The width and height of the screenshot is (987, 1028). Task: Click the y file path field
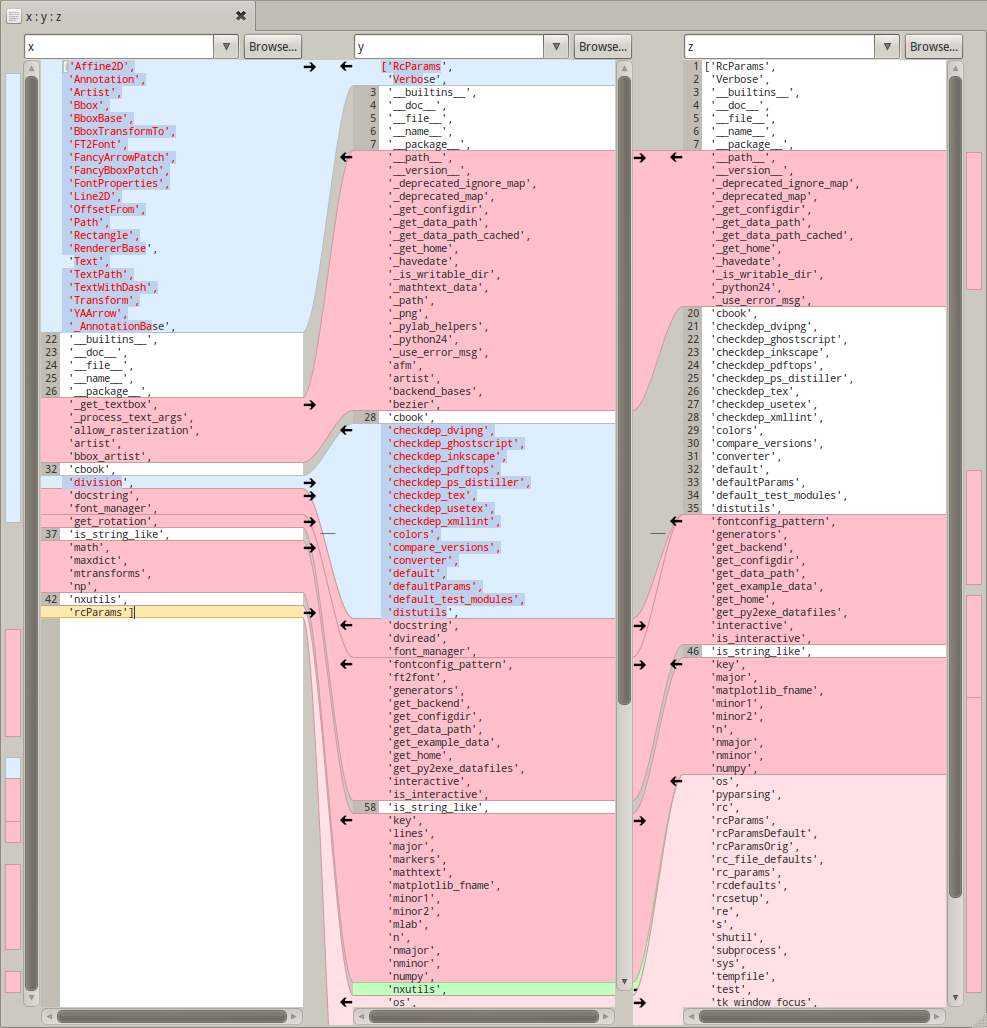[x=449, y=47]
